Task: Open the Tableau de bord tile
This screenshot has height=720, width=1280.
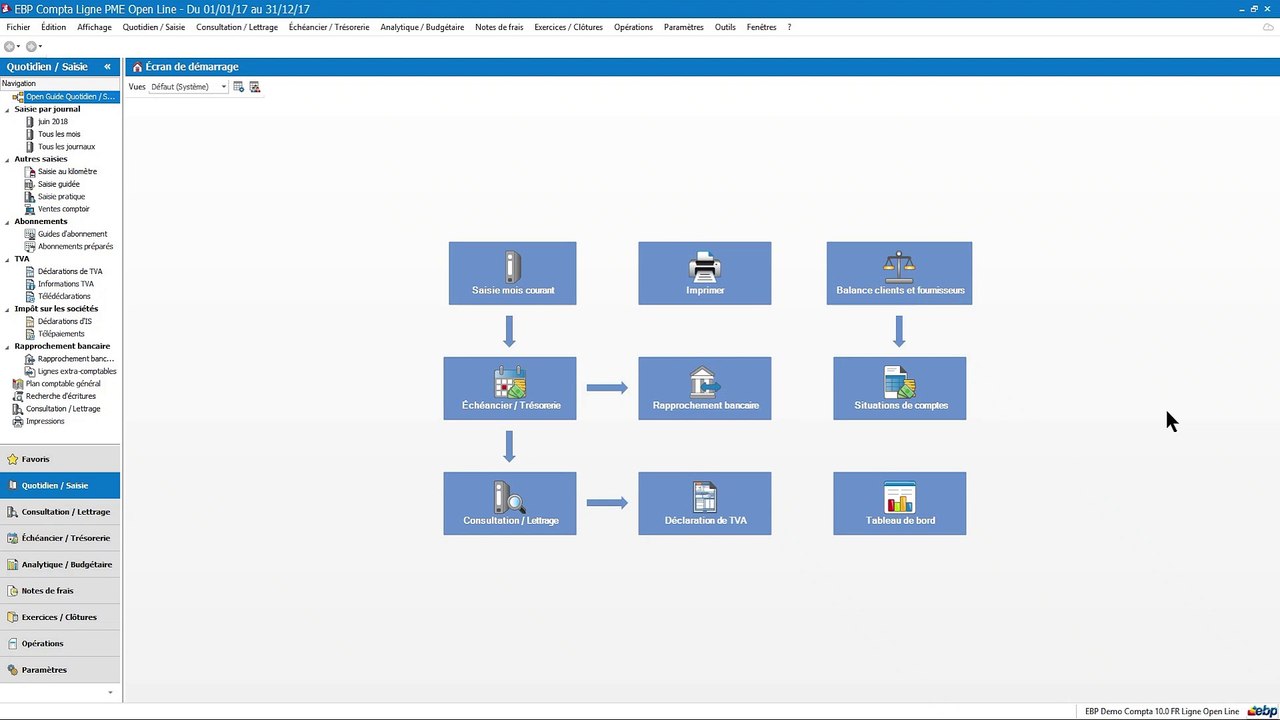Action: (x=900, y=503)
